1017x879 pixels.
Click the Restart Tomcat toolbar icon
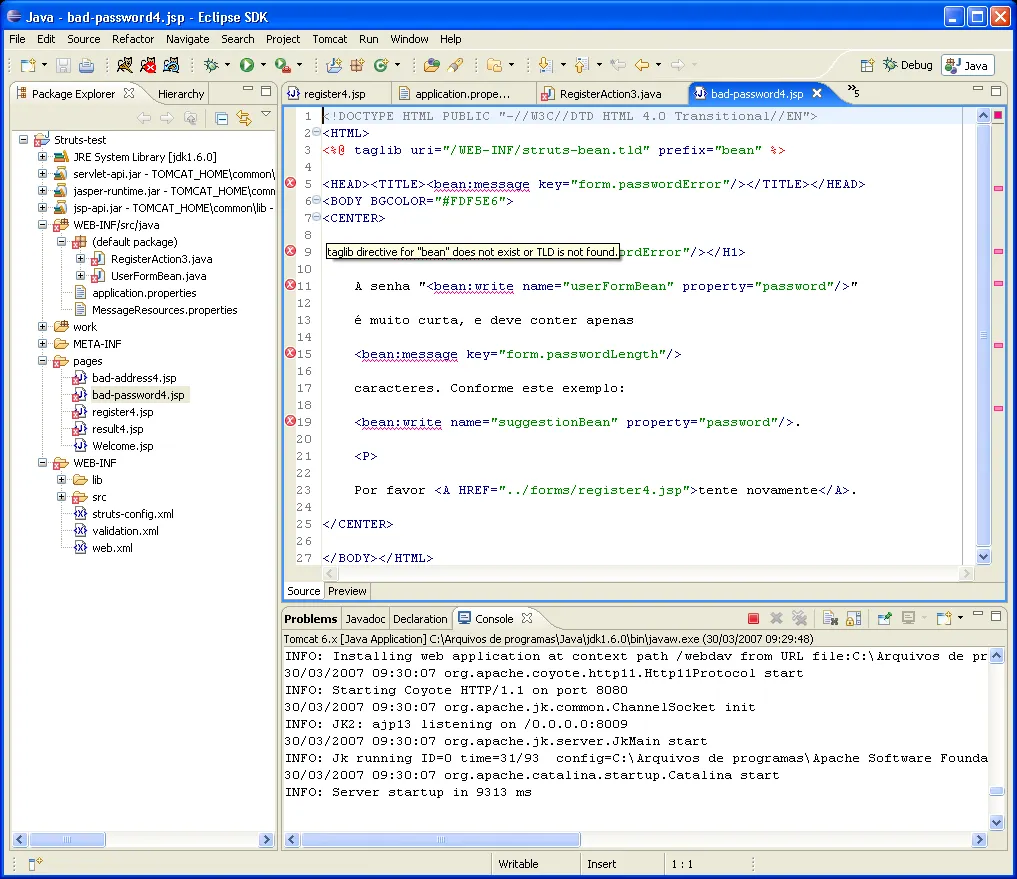[172, 65]
